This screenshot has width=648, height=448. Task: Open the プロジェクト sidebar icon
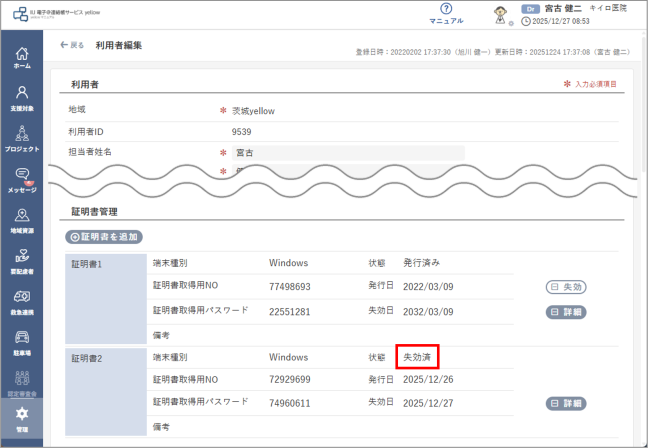point(21,138)
